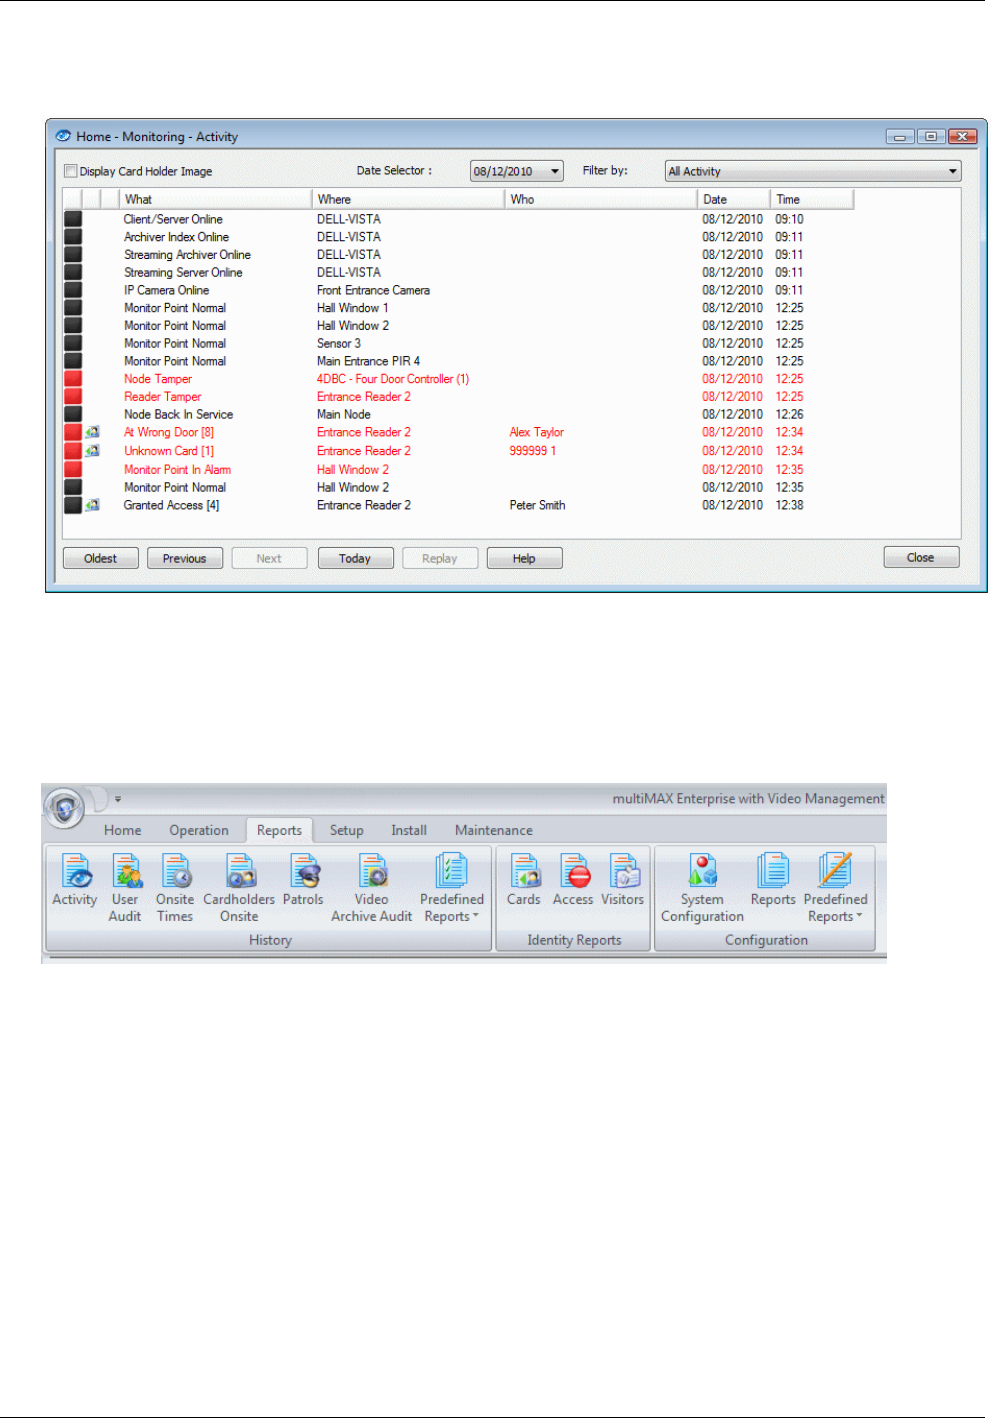This screenshot has height=1418, width=991.
Task: Open the Visitors identity report
Action: pyautogui.click(x=623, y=881)
